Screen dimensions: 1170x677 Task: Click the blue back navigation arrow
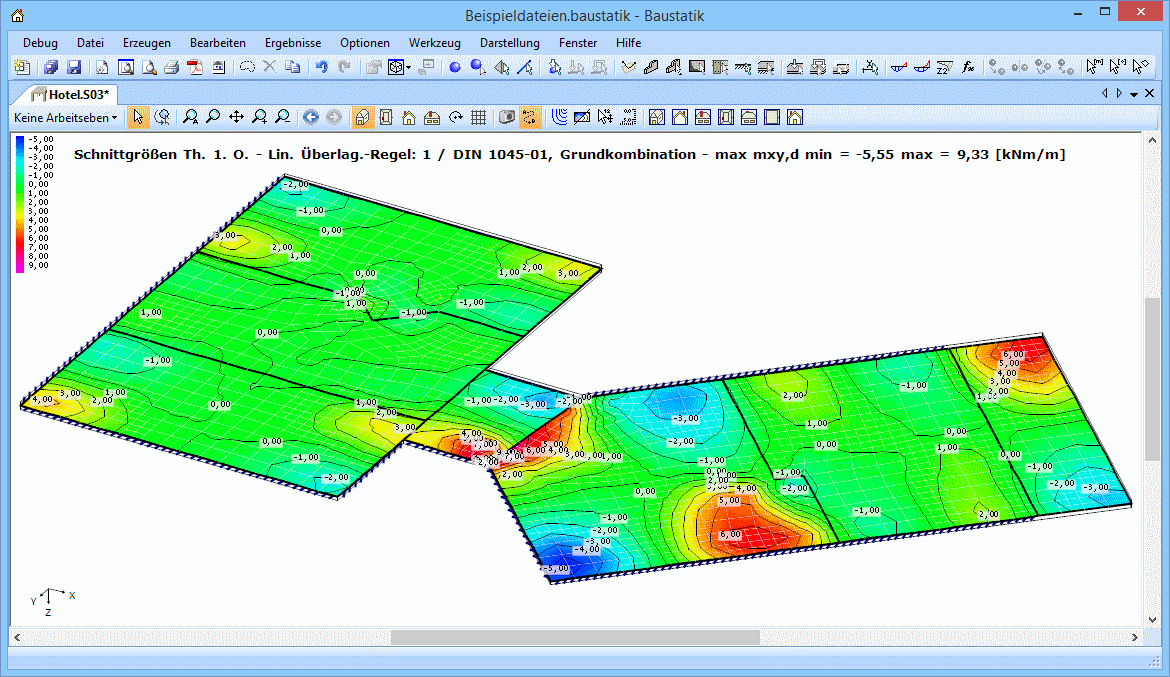[311, 117]
